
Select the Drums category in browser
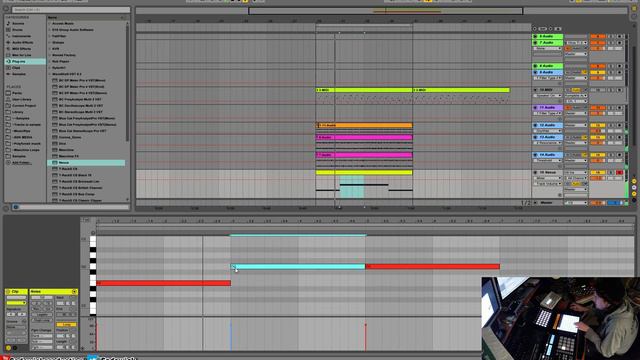pos(18,30)
